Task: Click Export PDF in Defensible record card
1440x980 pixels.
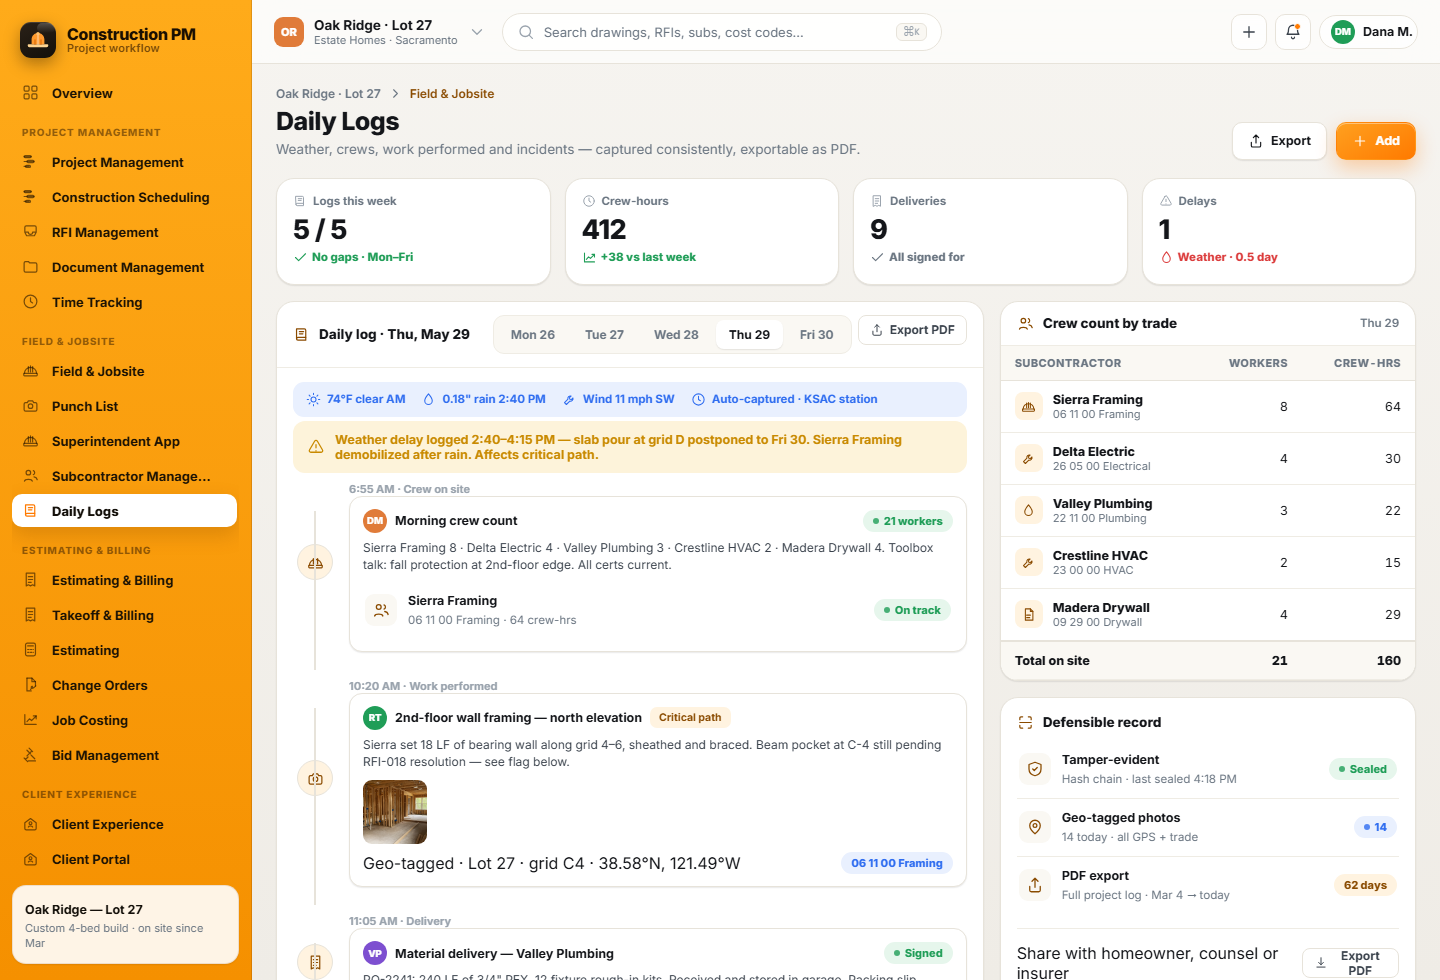Action: click(x=1350, y=963)
